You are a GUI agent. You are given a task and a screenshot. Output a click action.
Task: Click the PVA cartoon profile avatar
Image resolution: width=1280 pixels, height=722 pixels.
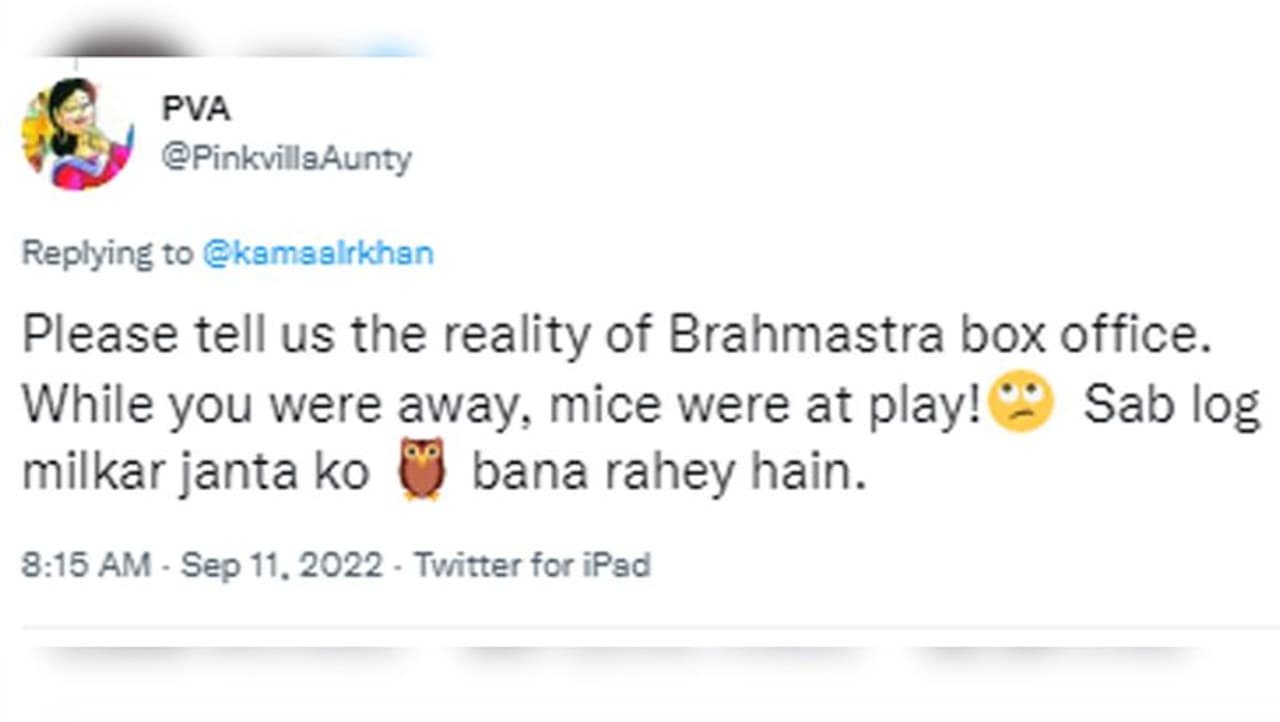tap(77, 134)
